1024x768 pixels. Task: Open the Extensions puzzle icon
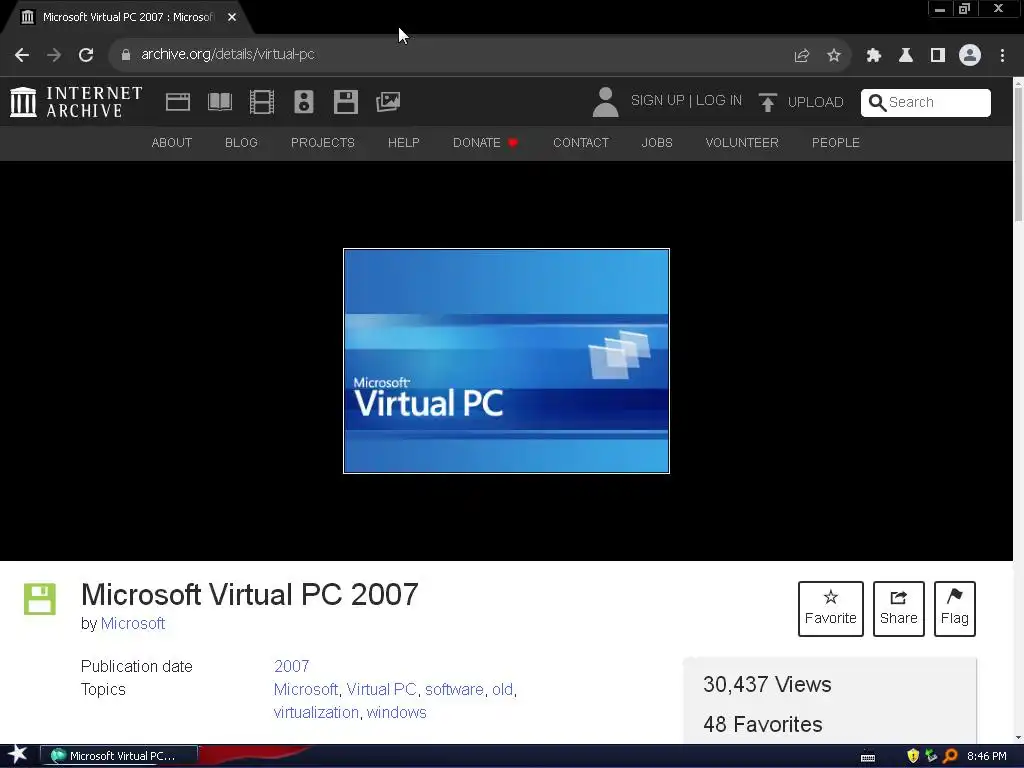click(x=874, y=55)
